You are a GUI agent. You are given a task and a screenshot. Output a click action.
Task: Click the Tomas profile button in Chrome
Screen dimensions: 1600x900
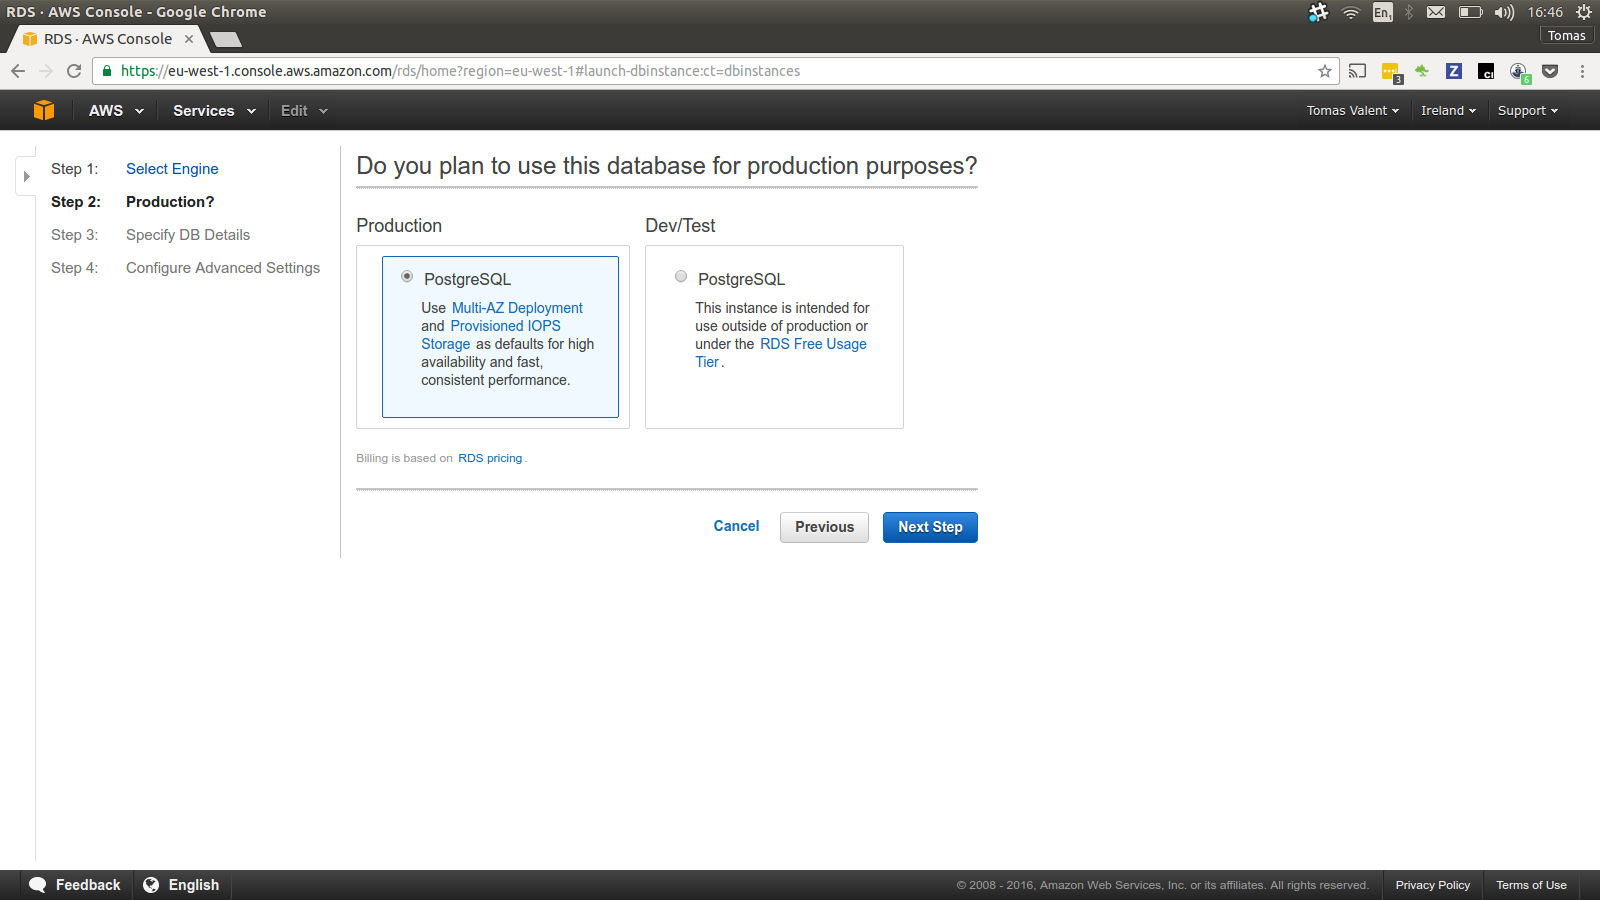pos(1566,36)
